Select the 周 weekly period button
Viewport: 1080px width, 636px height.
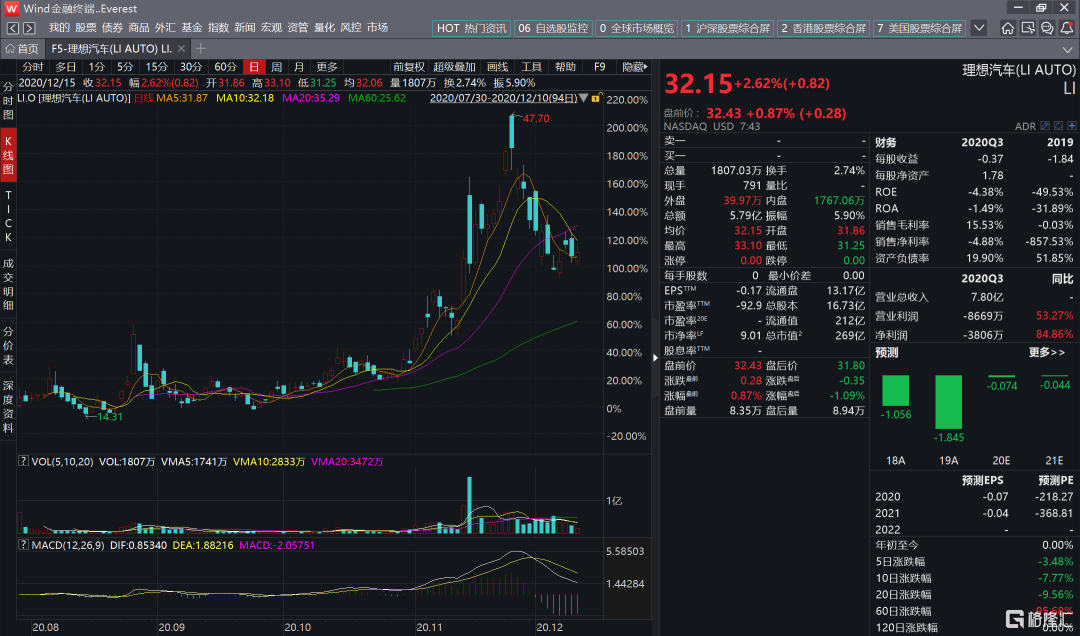pos(276,67)
